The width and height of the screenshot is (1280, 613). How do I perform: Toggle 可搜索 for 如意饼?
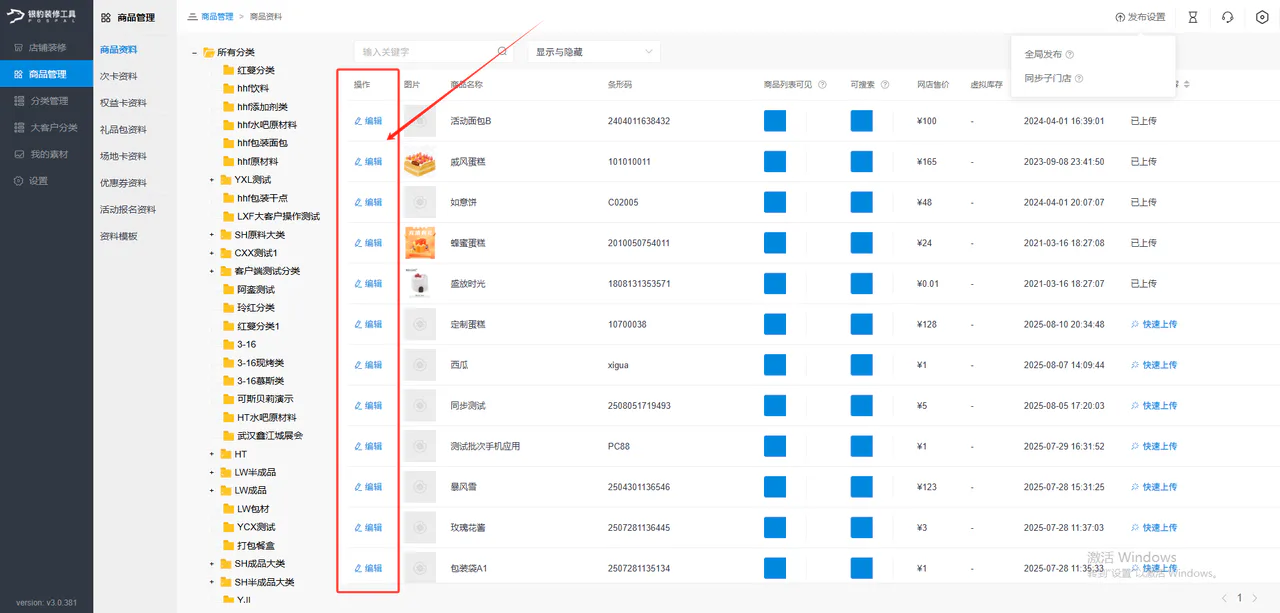[862, 202]
